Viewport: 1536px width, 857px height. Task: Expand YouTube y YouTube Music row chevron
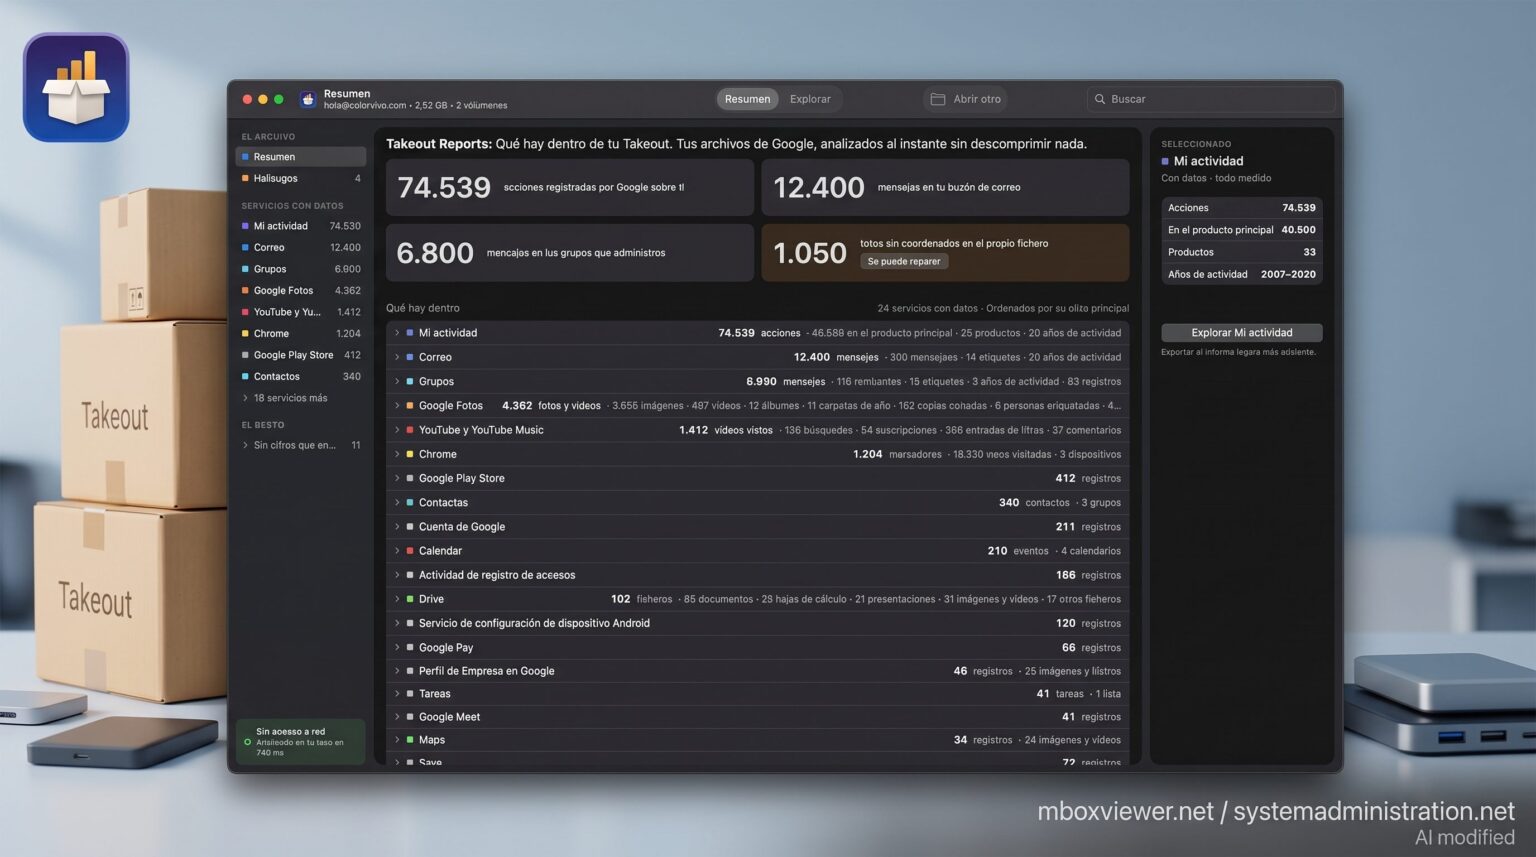click(397, 430)
